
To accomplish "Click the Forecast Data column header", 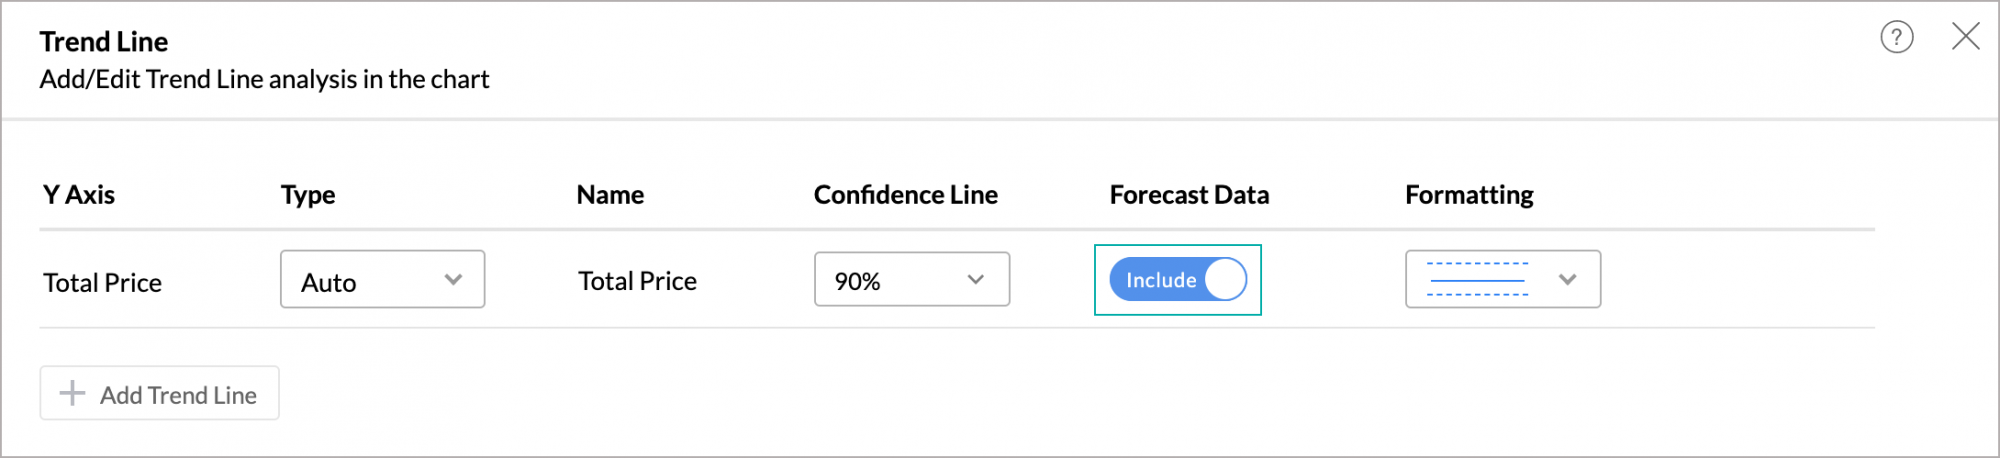I will (1189, 195).
